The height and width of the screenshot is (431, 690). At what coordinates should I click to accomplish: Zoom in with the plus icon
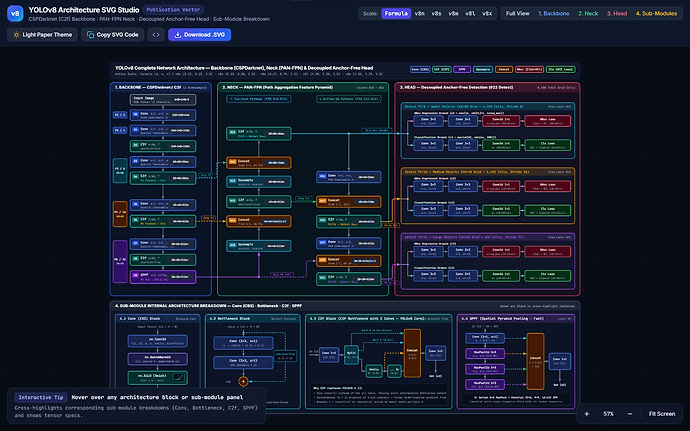tap(587, 414)
